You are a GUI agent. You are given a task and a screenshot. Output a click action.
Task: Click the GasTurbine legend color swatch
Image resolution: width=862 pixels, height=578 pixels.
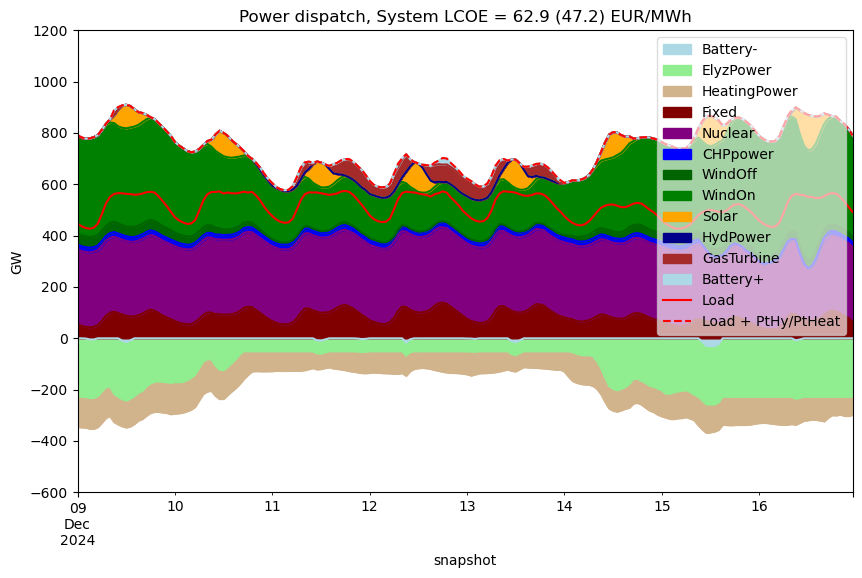pyautogui.click(x=677, y=258)
